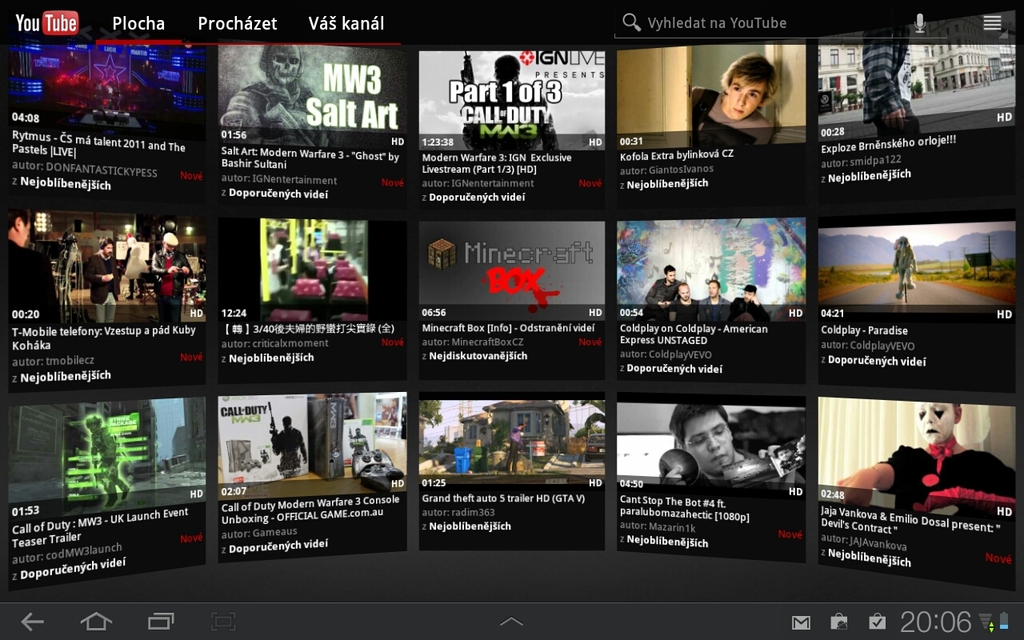Start voice search with the microphone icon

pyautogui.click(x=919, y=22)
